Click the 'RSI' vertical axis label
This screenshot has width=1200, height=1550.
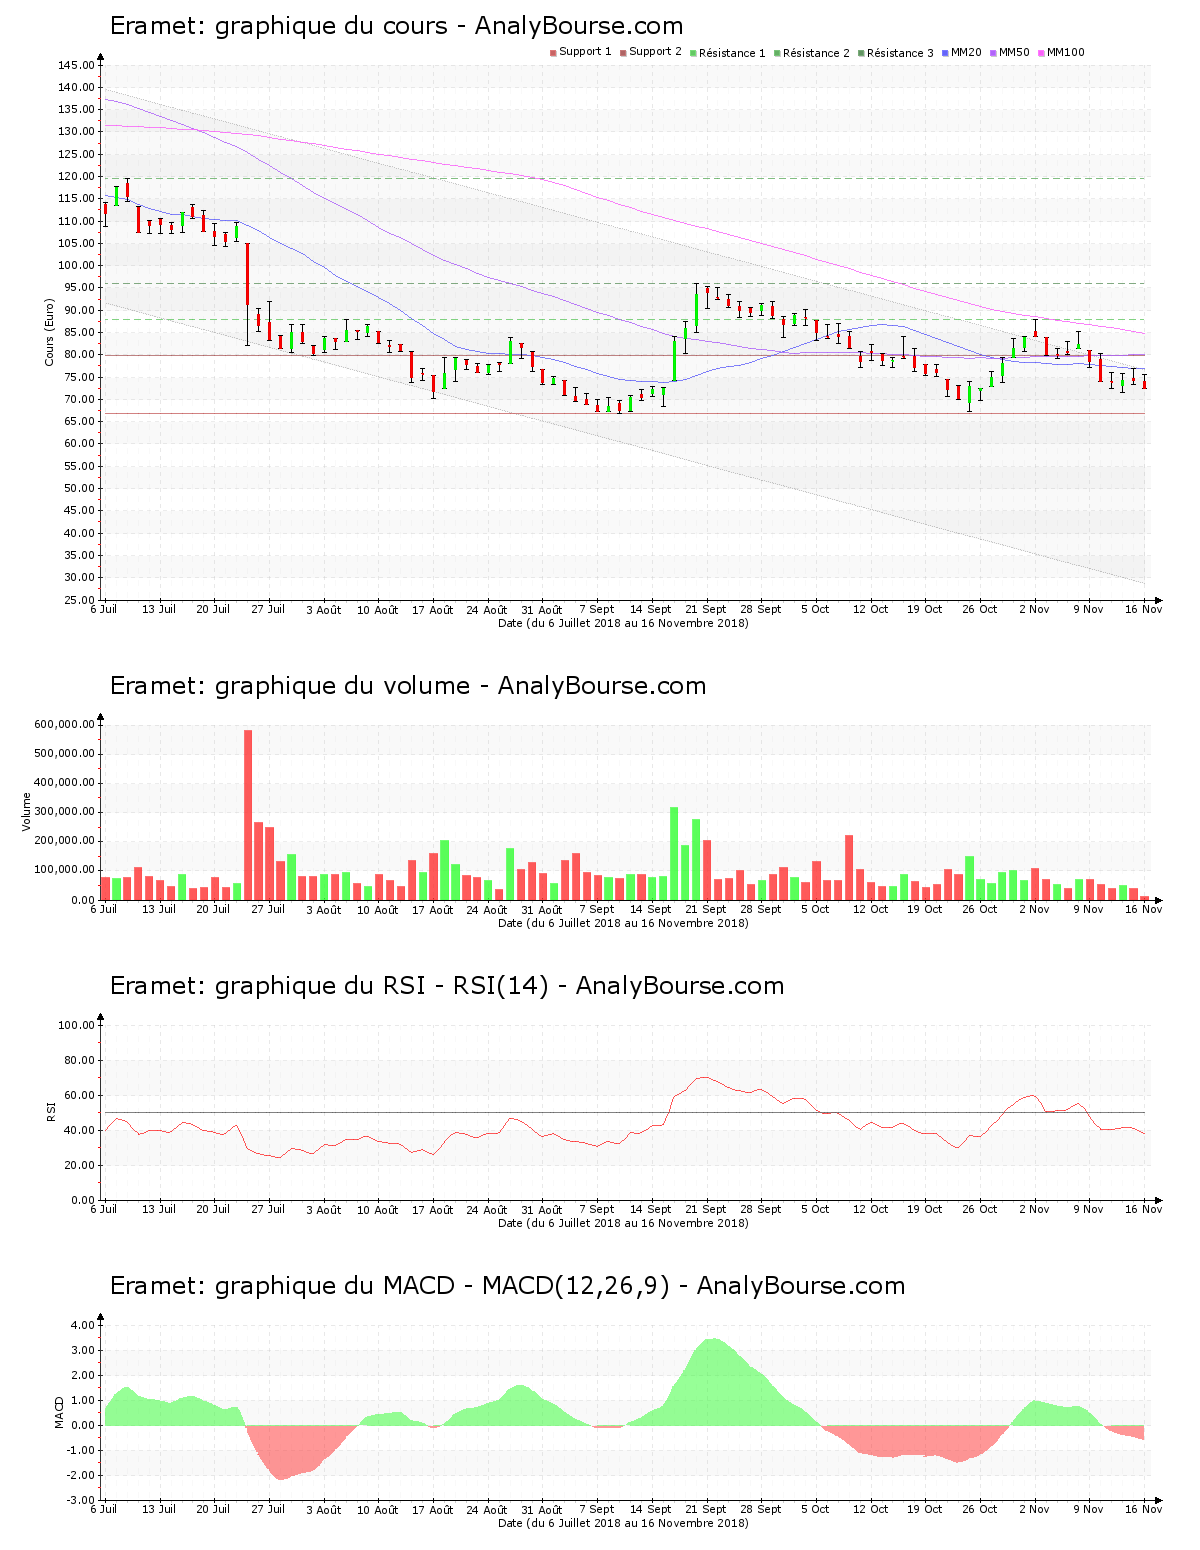(51, 1111)
